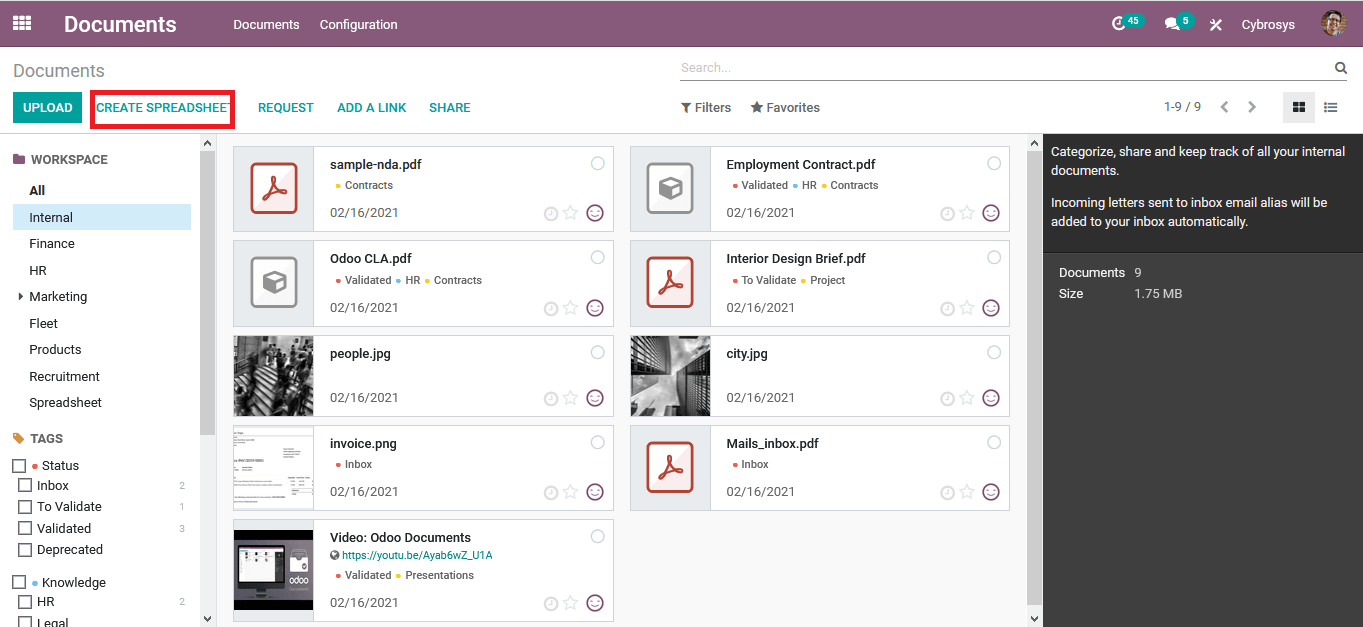Click the search magnifier icon
This screenshot has width=1363, height=627.
(x=1341, y=68)
